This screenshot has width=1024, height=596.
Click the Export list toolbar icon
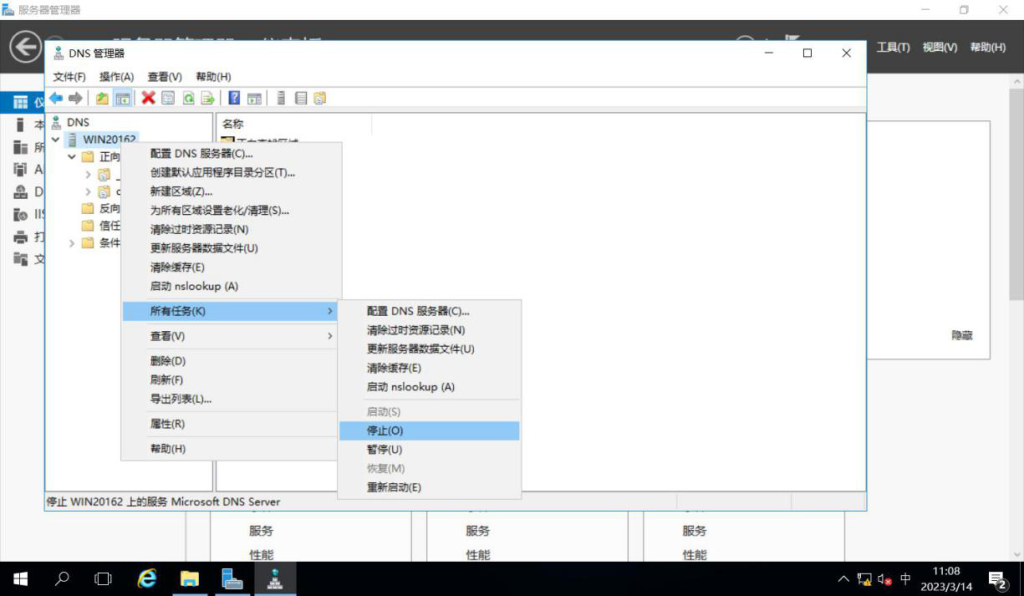click(x=208, y=98)
